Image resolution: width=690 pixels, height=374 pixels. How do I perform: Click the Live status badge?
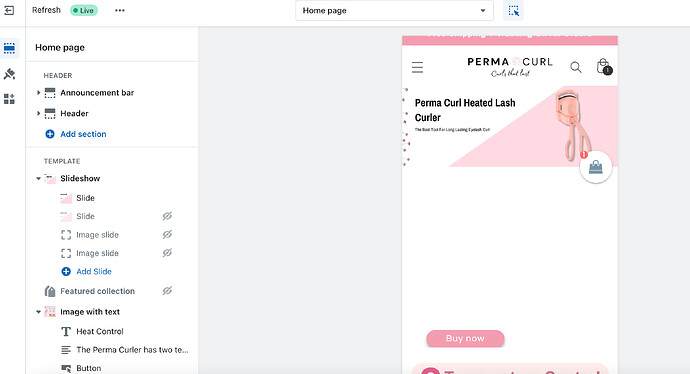pyautogui.click(x=84, y=11)
